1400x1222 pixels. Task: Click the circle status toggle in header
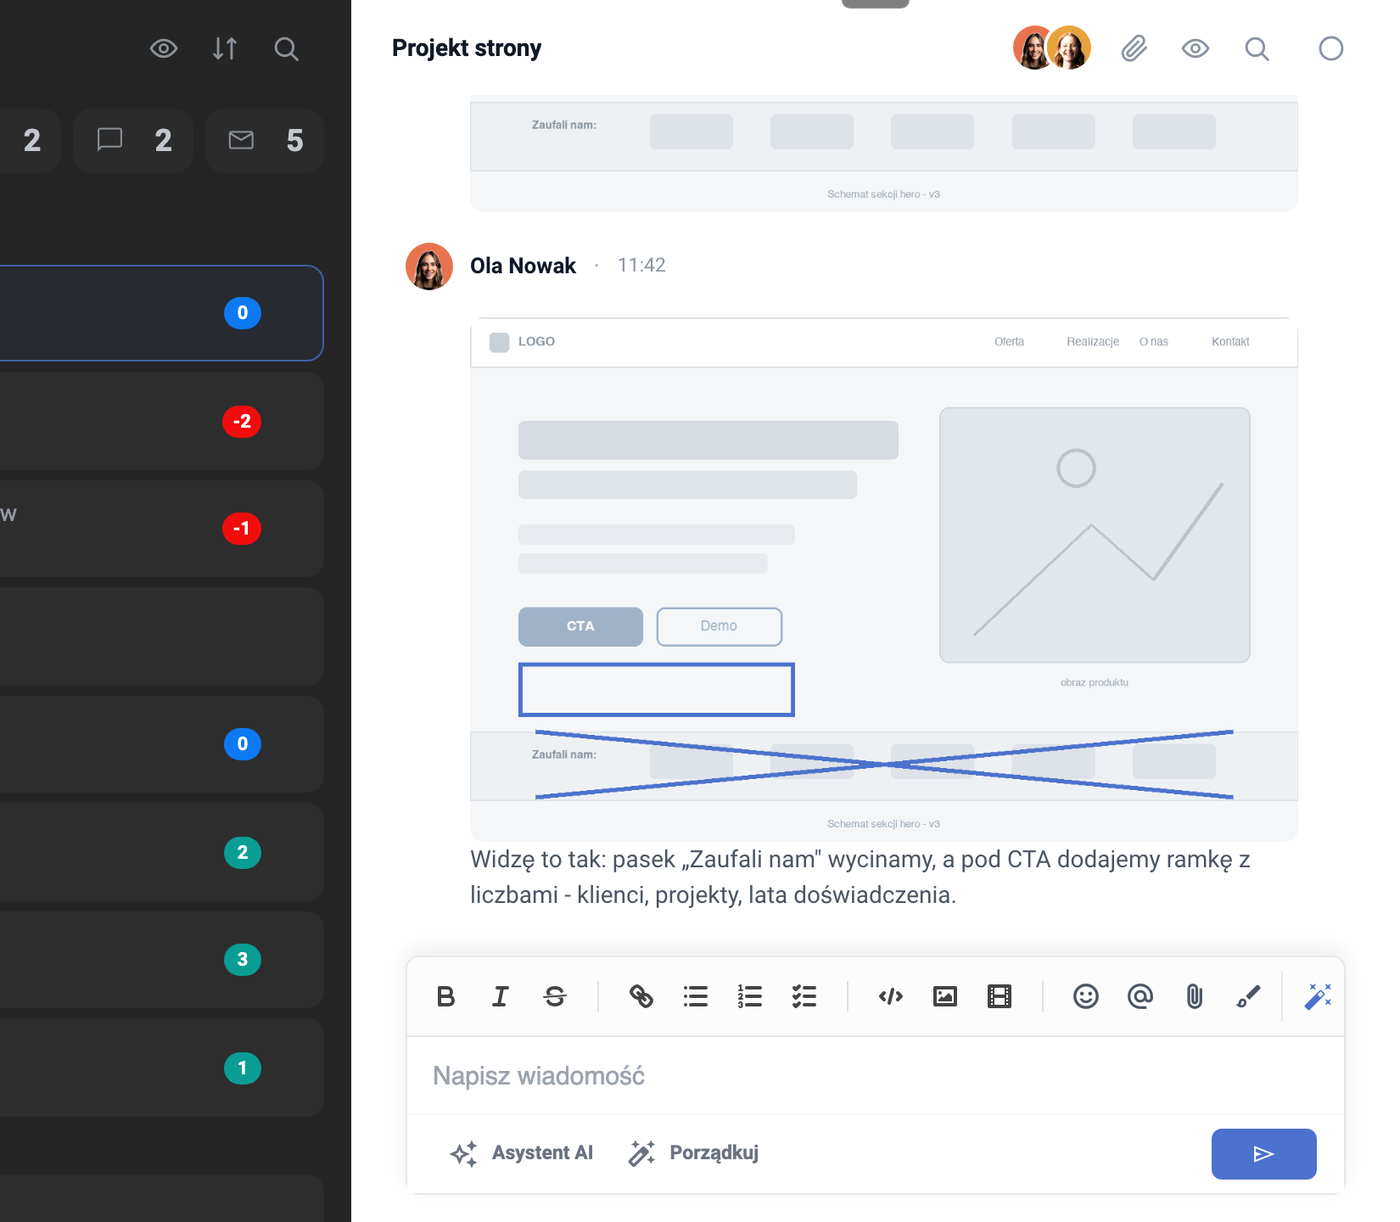pyautogui.click(x=1331, y=48)
